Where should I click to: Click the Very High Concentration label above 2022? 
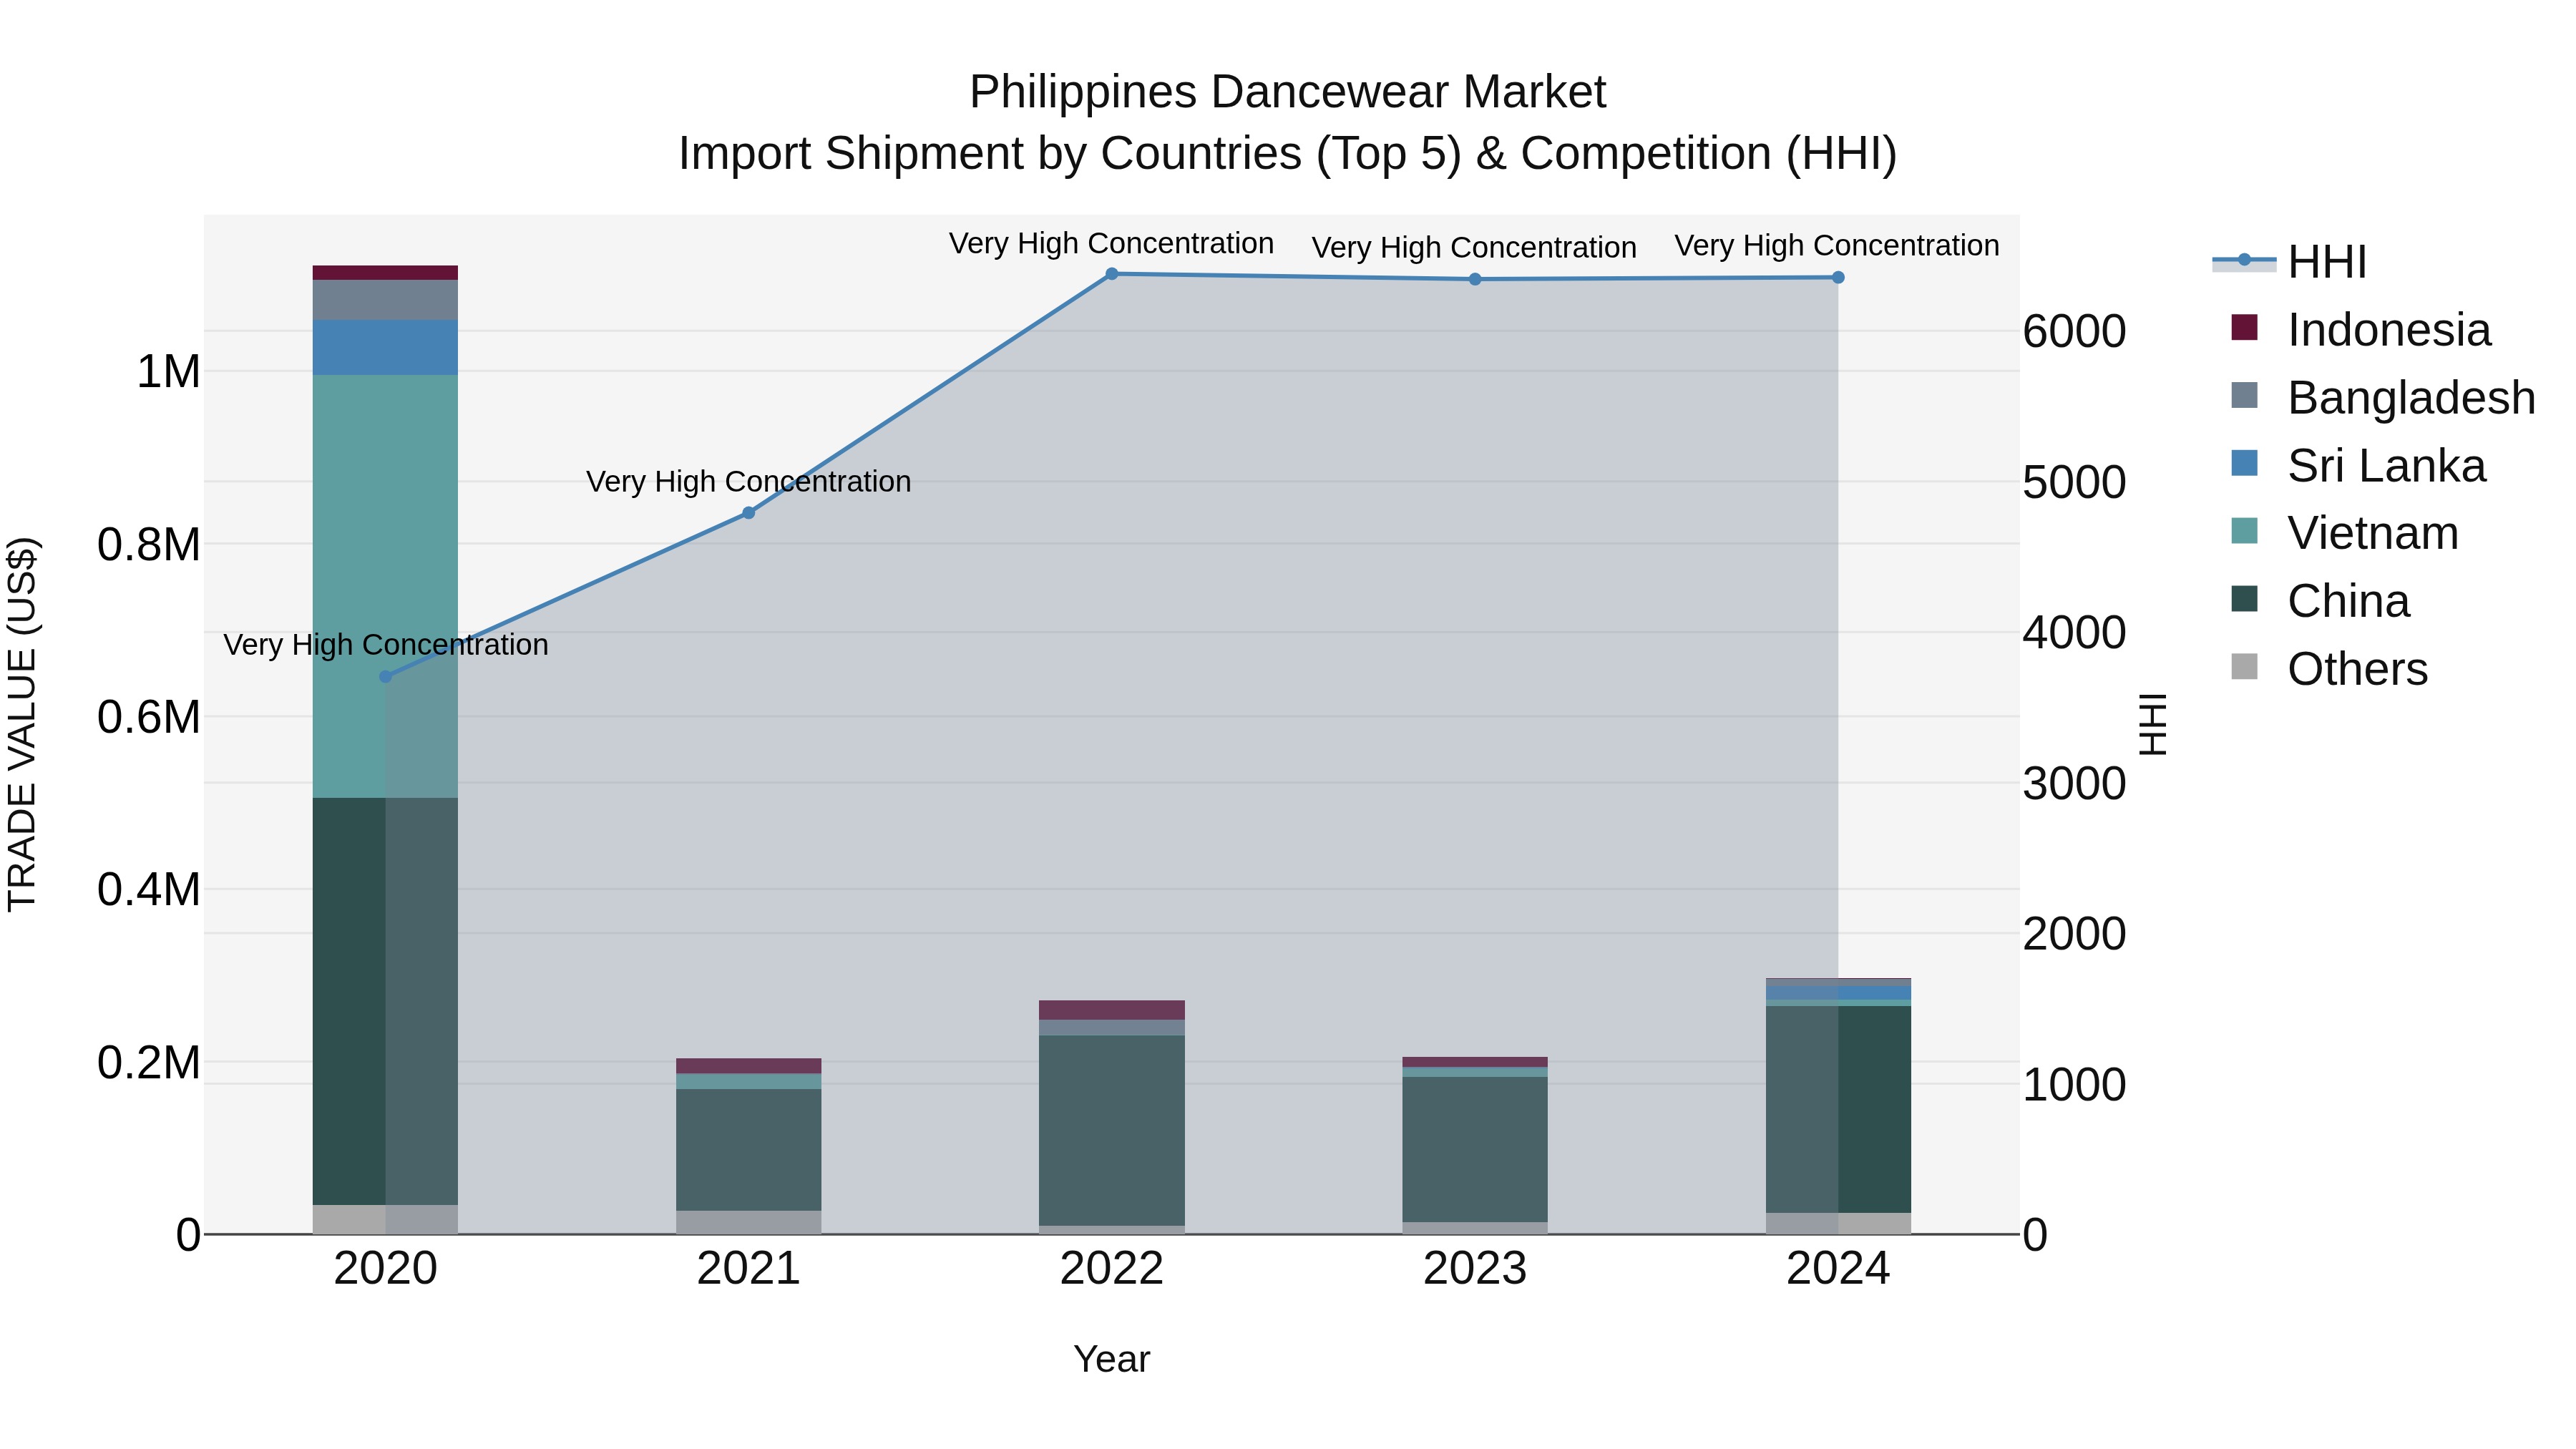[1111, 244]
